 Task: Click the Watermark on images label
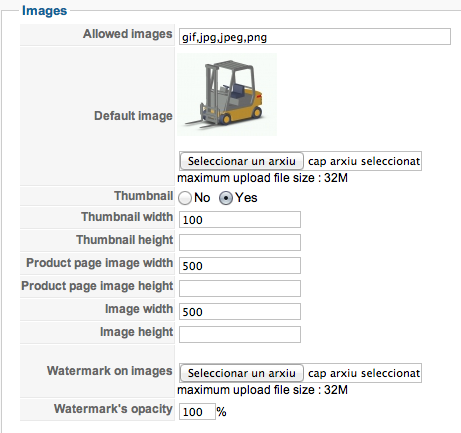(x=110, y=371)
